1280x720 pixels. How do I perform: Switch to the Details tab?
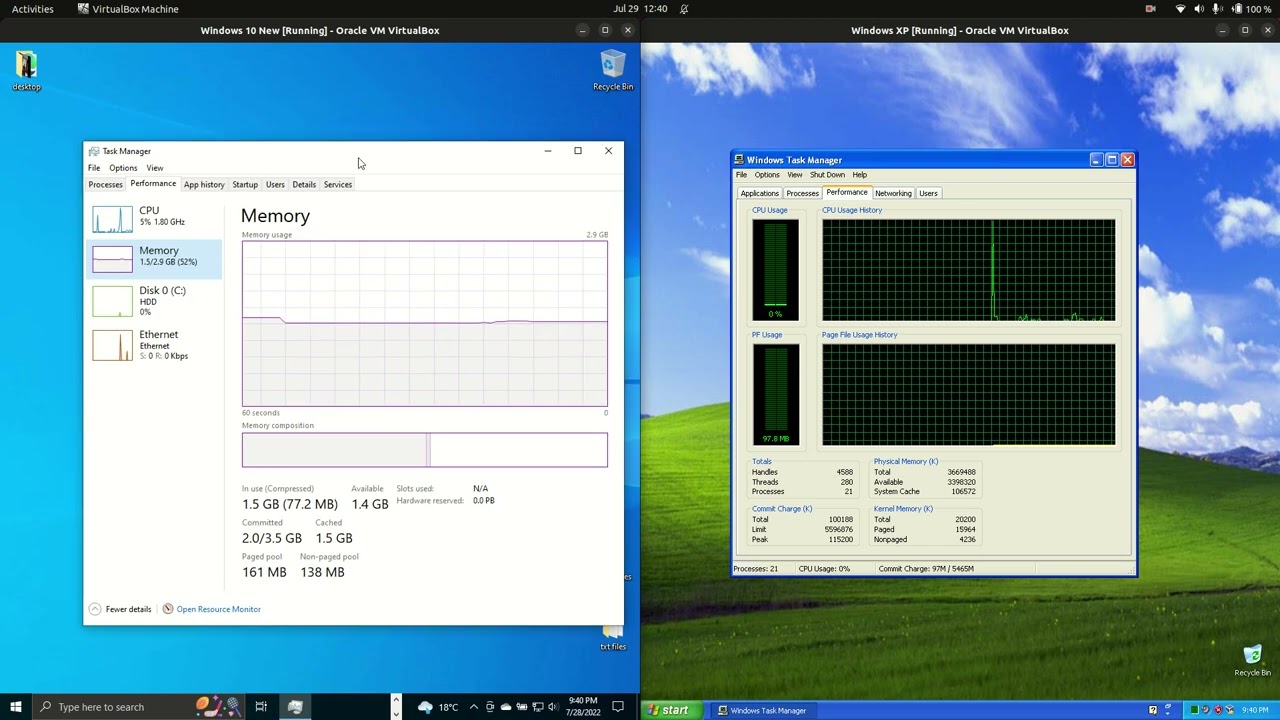pos(304,185)
